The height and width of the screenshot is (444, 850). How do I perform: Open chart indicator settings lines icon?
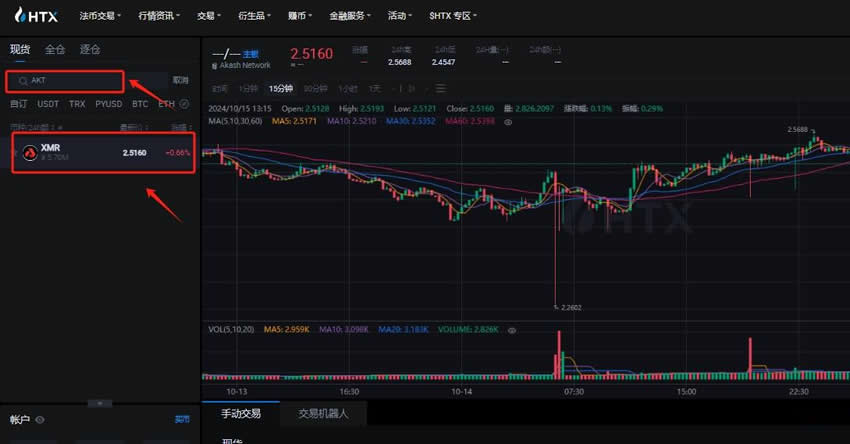click(441, 88)
